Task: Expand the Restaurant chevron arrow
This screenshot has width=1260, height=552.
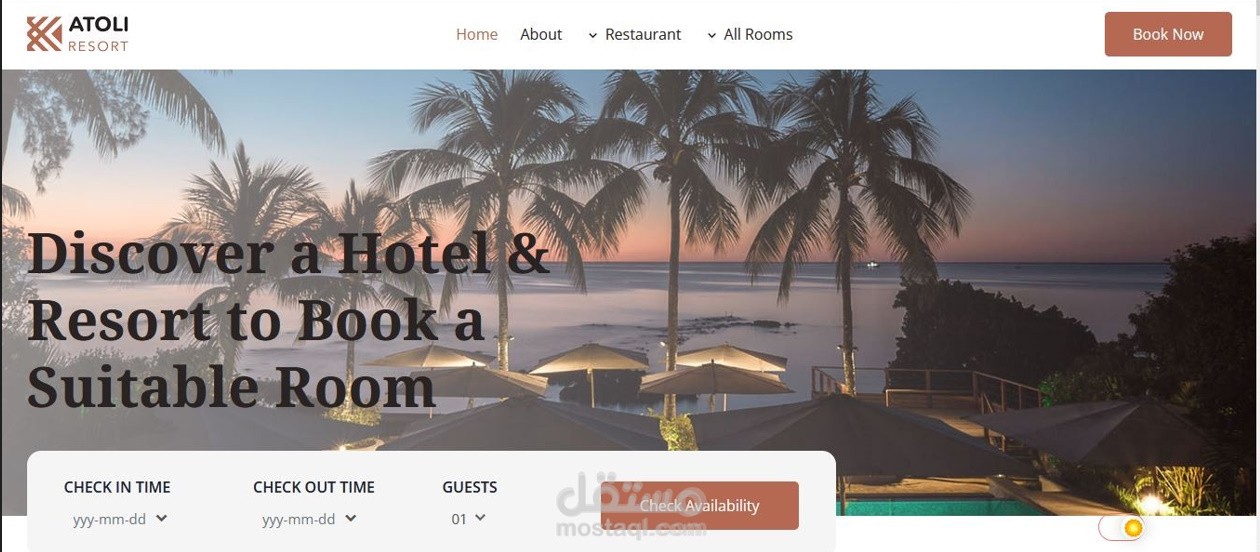Action: click(593, 35)
